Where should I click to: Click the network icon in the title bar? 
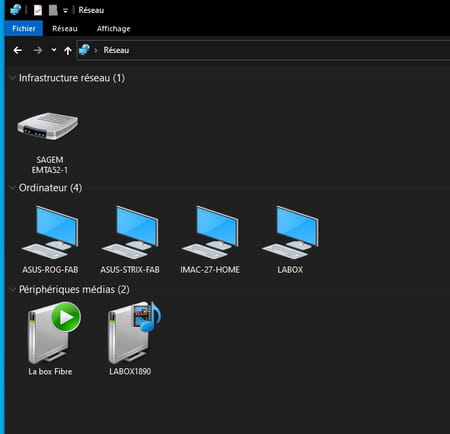[16, 10]
